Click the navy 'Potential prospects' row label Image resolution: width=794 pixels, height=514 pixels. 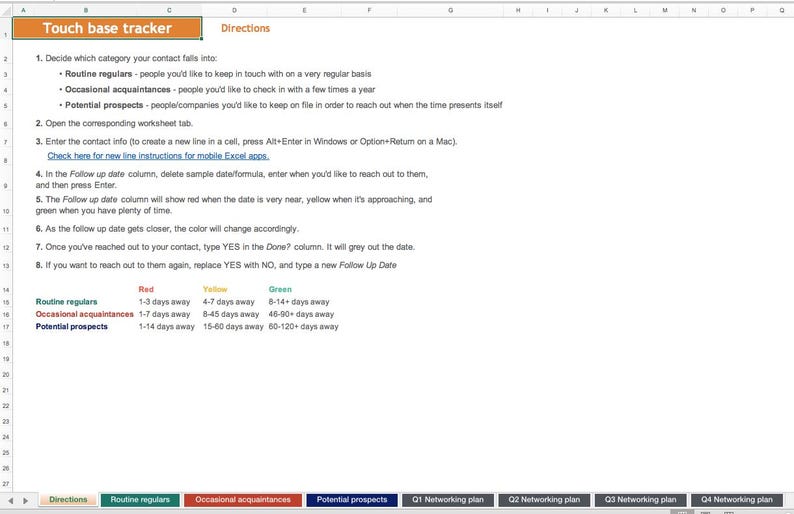coord(71,327)
